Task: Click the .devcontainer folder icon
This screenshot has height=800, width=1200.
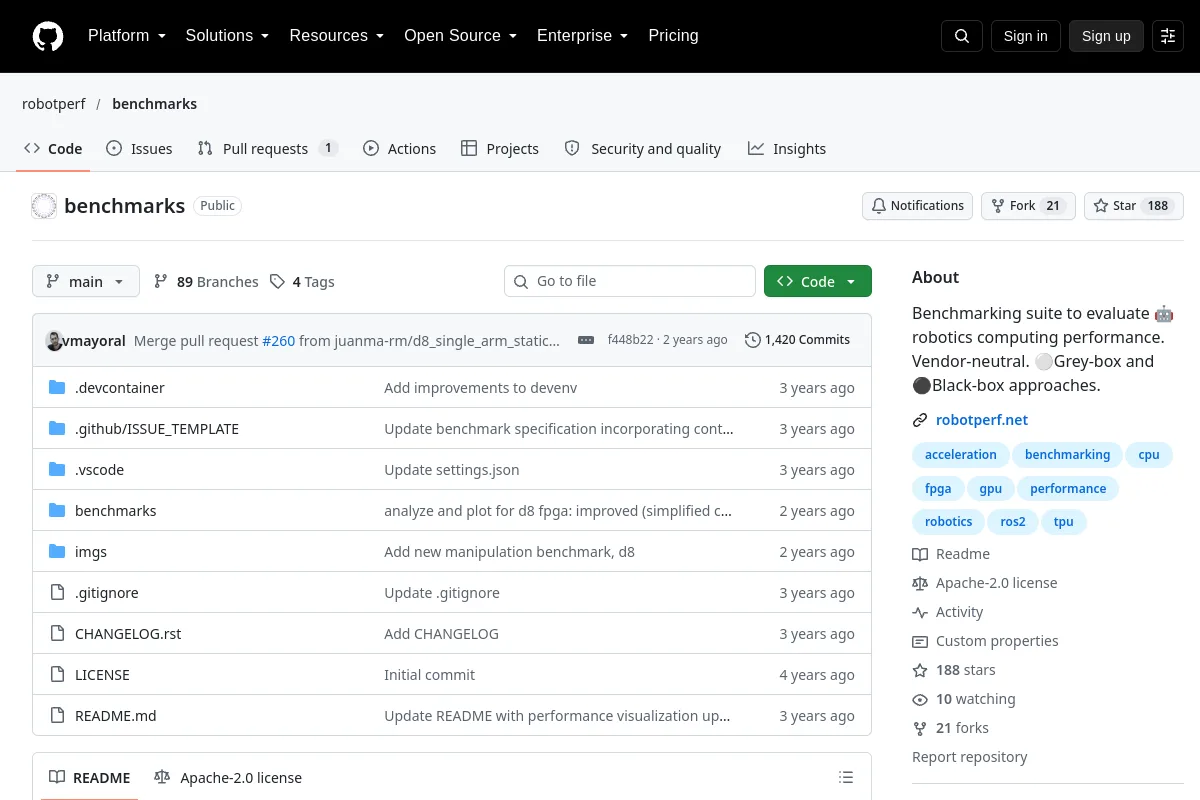Action: click(x=57, y=388)
